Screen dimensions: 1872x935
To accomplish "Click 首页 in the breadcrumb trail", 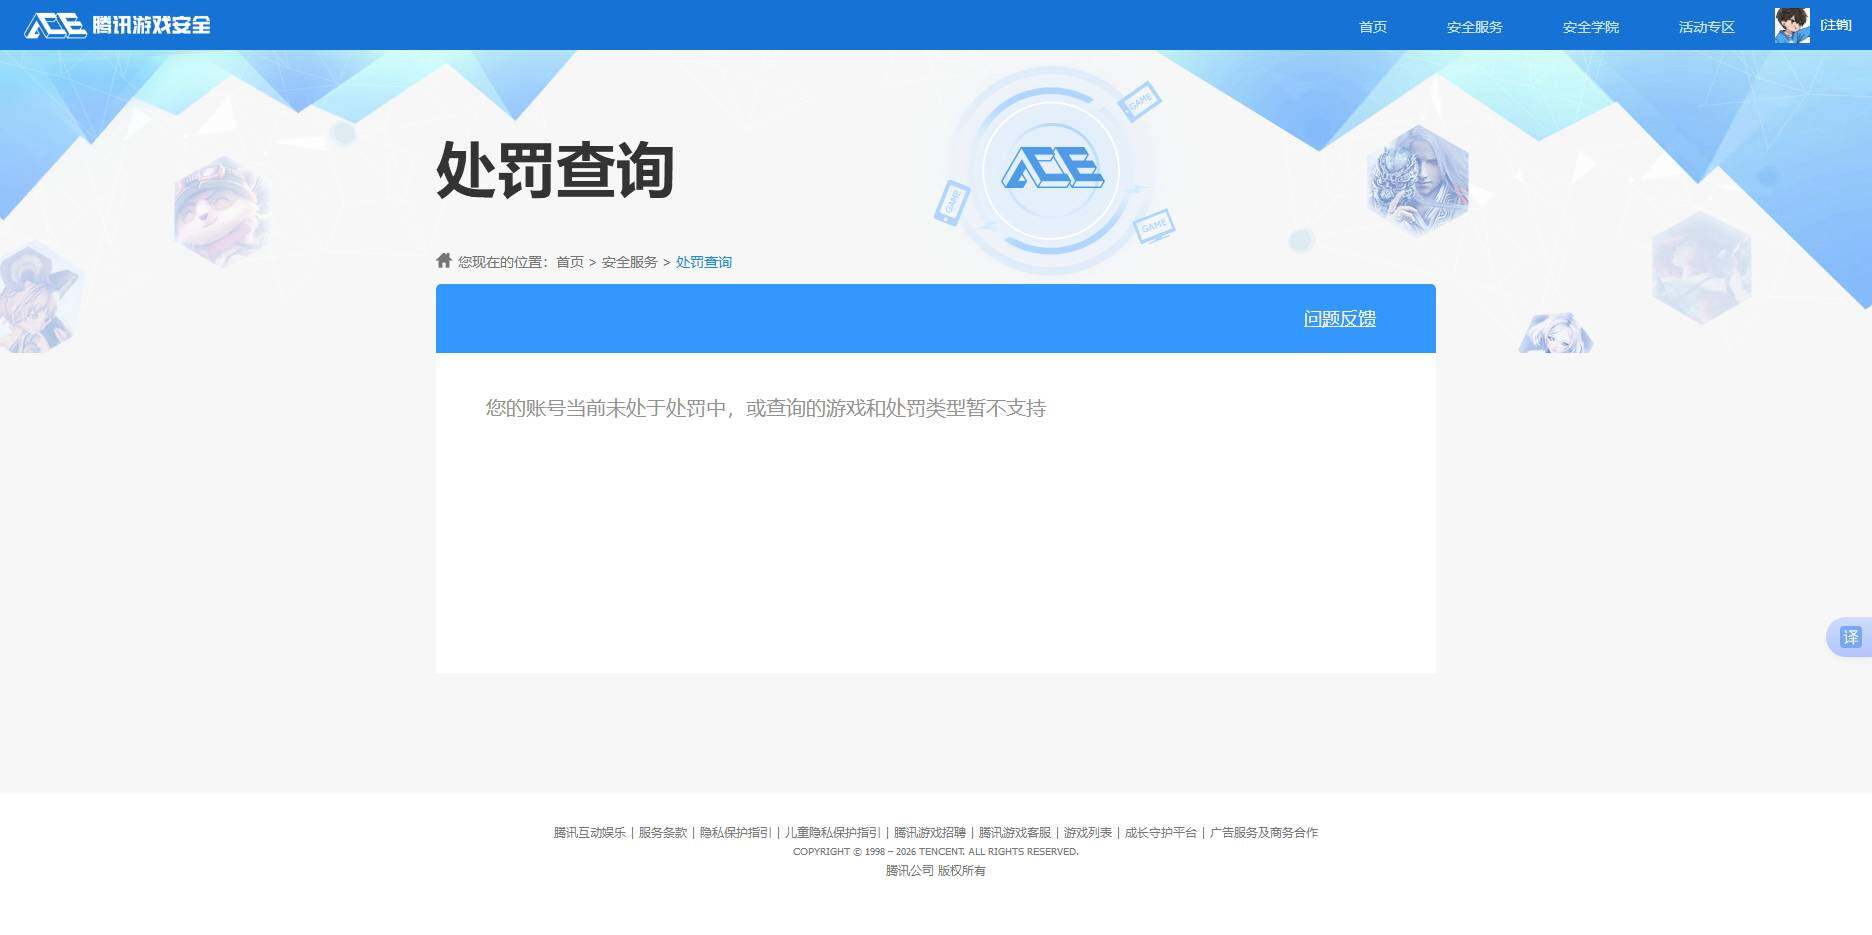I will pos(570,261).
